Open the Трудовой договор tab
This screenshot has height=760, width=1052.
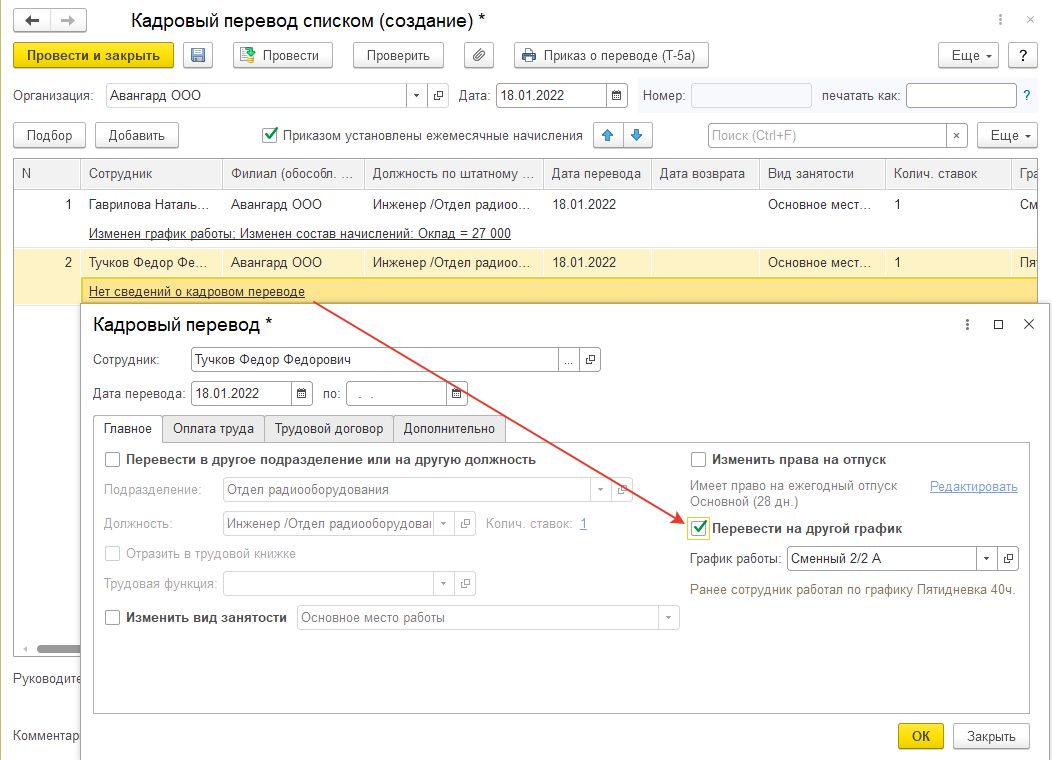pyautogui.click(x=329, y=429)
